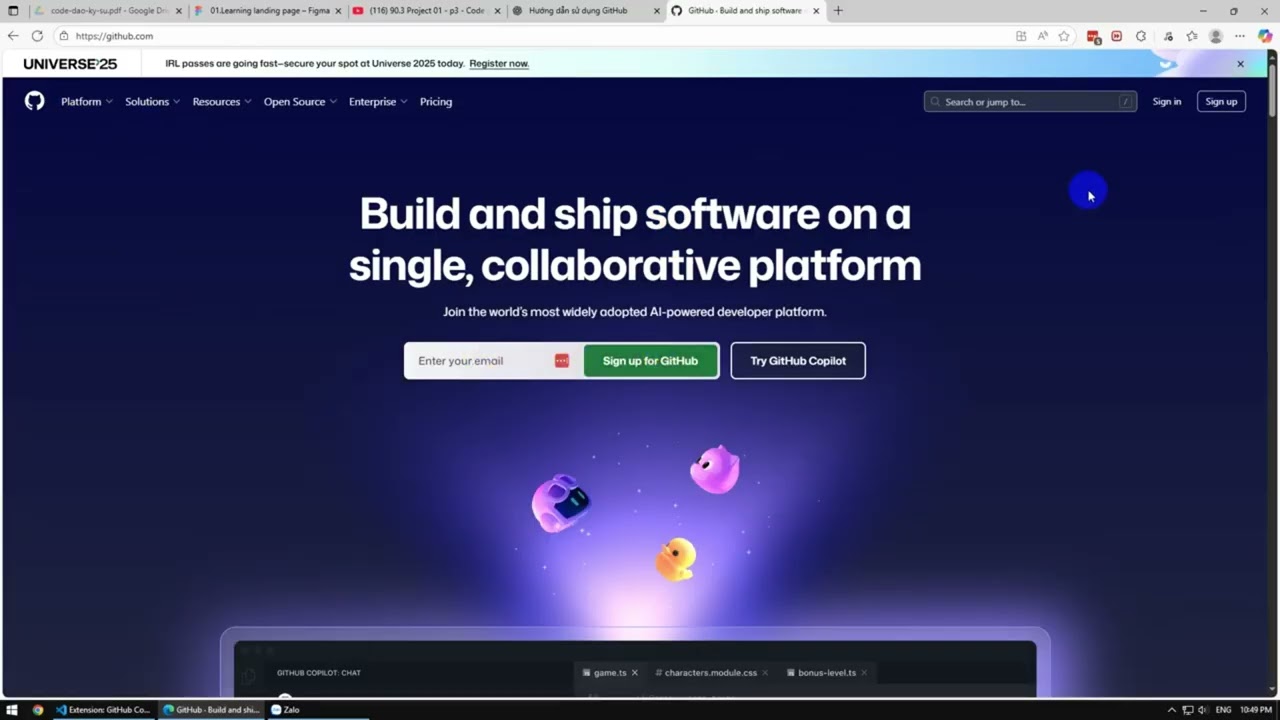Viewport: 1280px width, 720px height.
Task: Expand the Open Source dropdown menu
Action: point(300,102)
